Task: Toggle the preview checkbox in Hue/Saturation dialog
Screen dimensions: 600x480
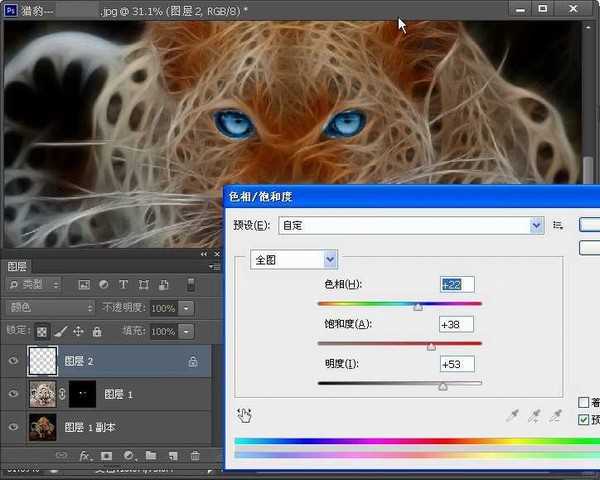Action: click(584, 419)
